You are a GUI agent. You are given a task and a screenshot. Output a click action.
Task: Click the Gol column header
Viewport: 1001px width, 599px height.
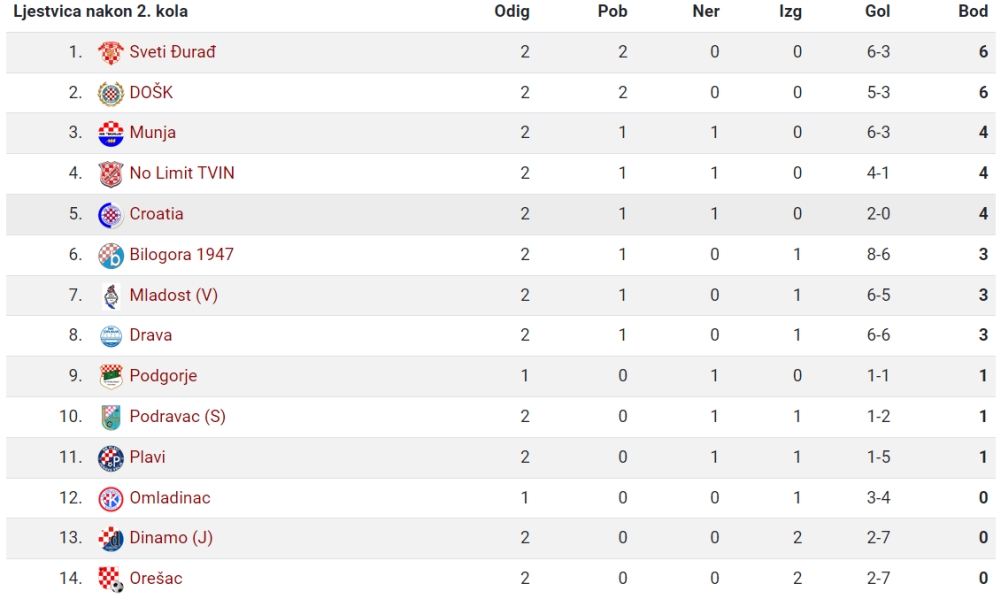coord(877,11)
